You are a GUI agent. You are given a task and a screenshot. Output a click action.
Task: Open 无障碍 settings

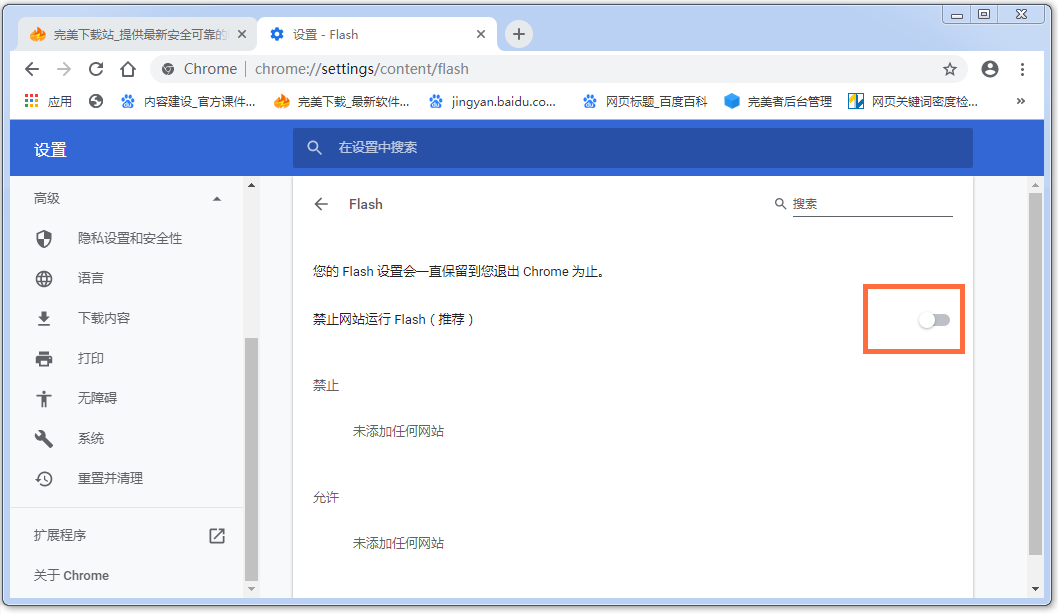(97, 399)
